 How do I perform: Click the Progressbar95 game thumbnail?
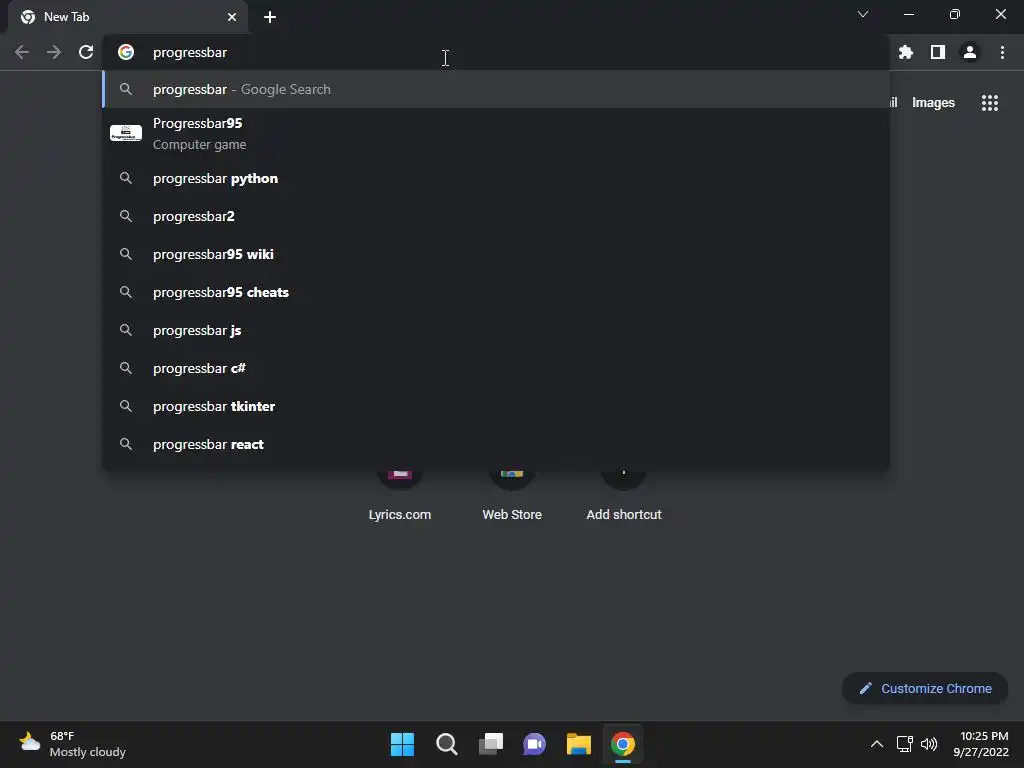(126, 133)
